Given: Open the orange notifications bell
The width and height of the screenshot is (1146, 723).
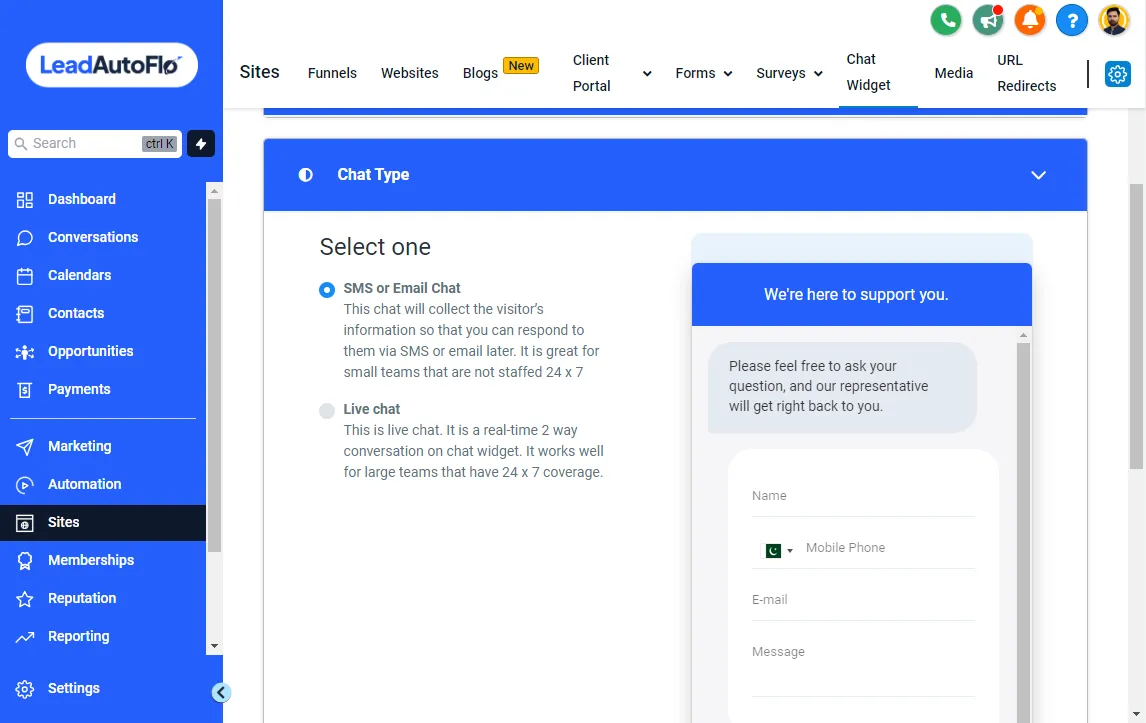Looking at the screenshot, I should coord(1030,20).
